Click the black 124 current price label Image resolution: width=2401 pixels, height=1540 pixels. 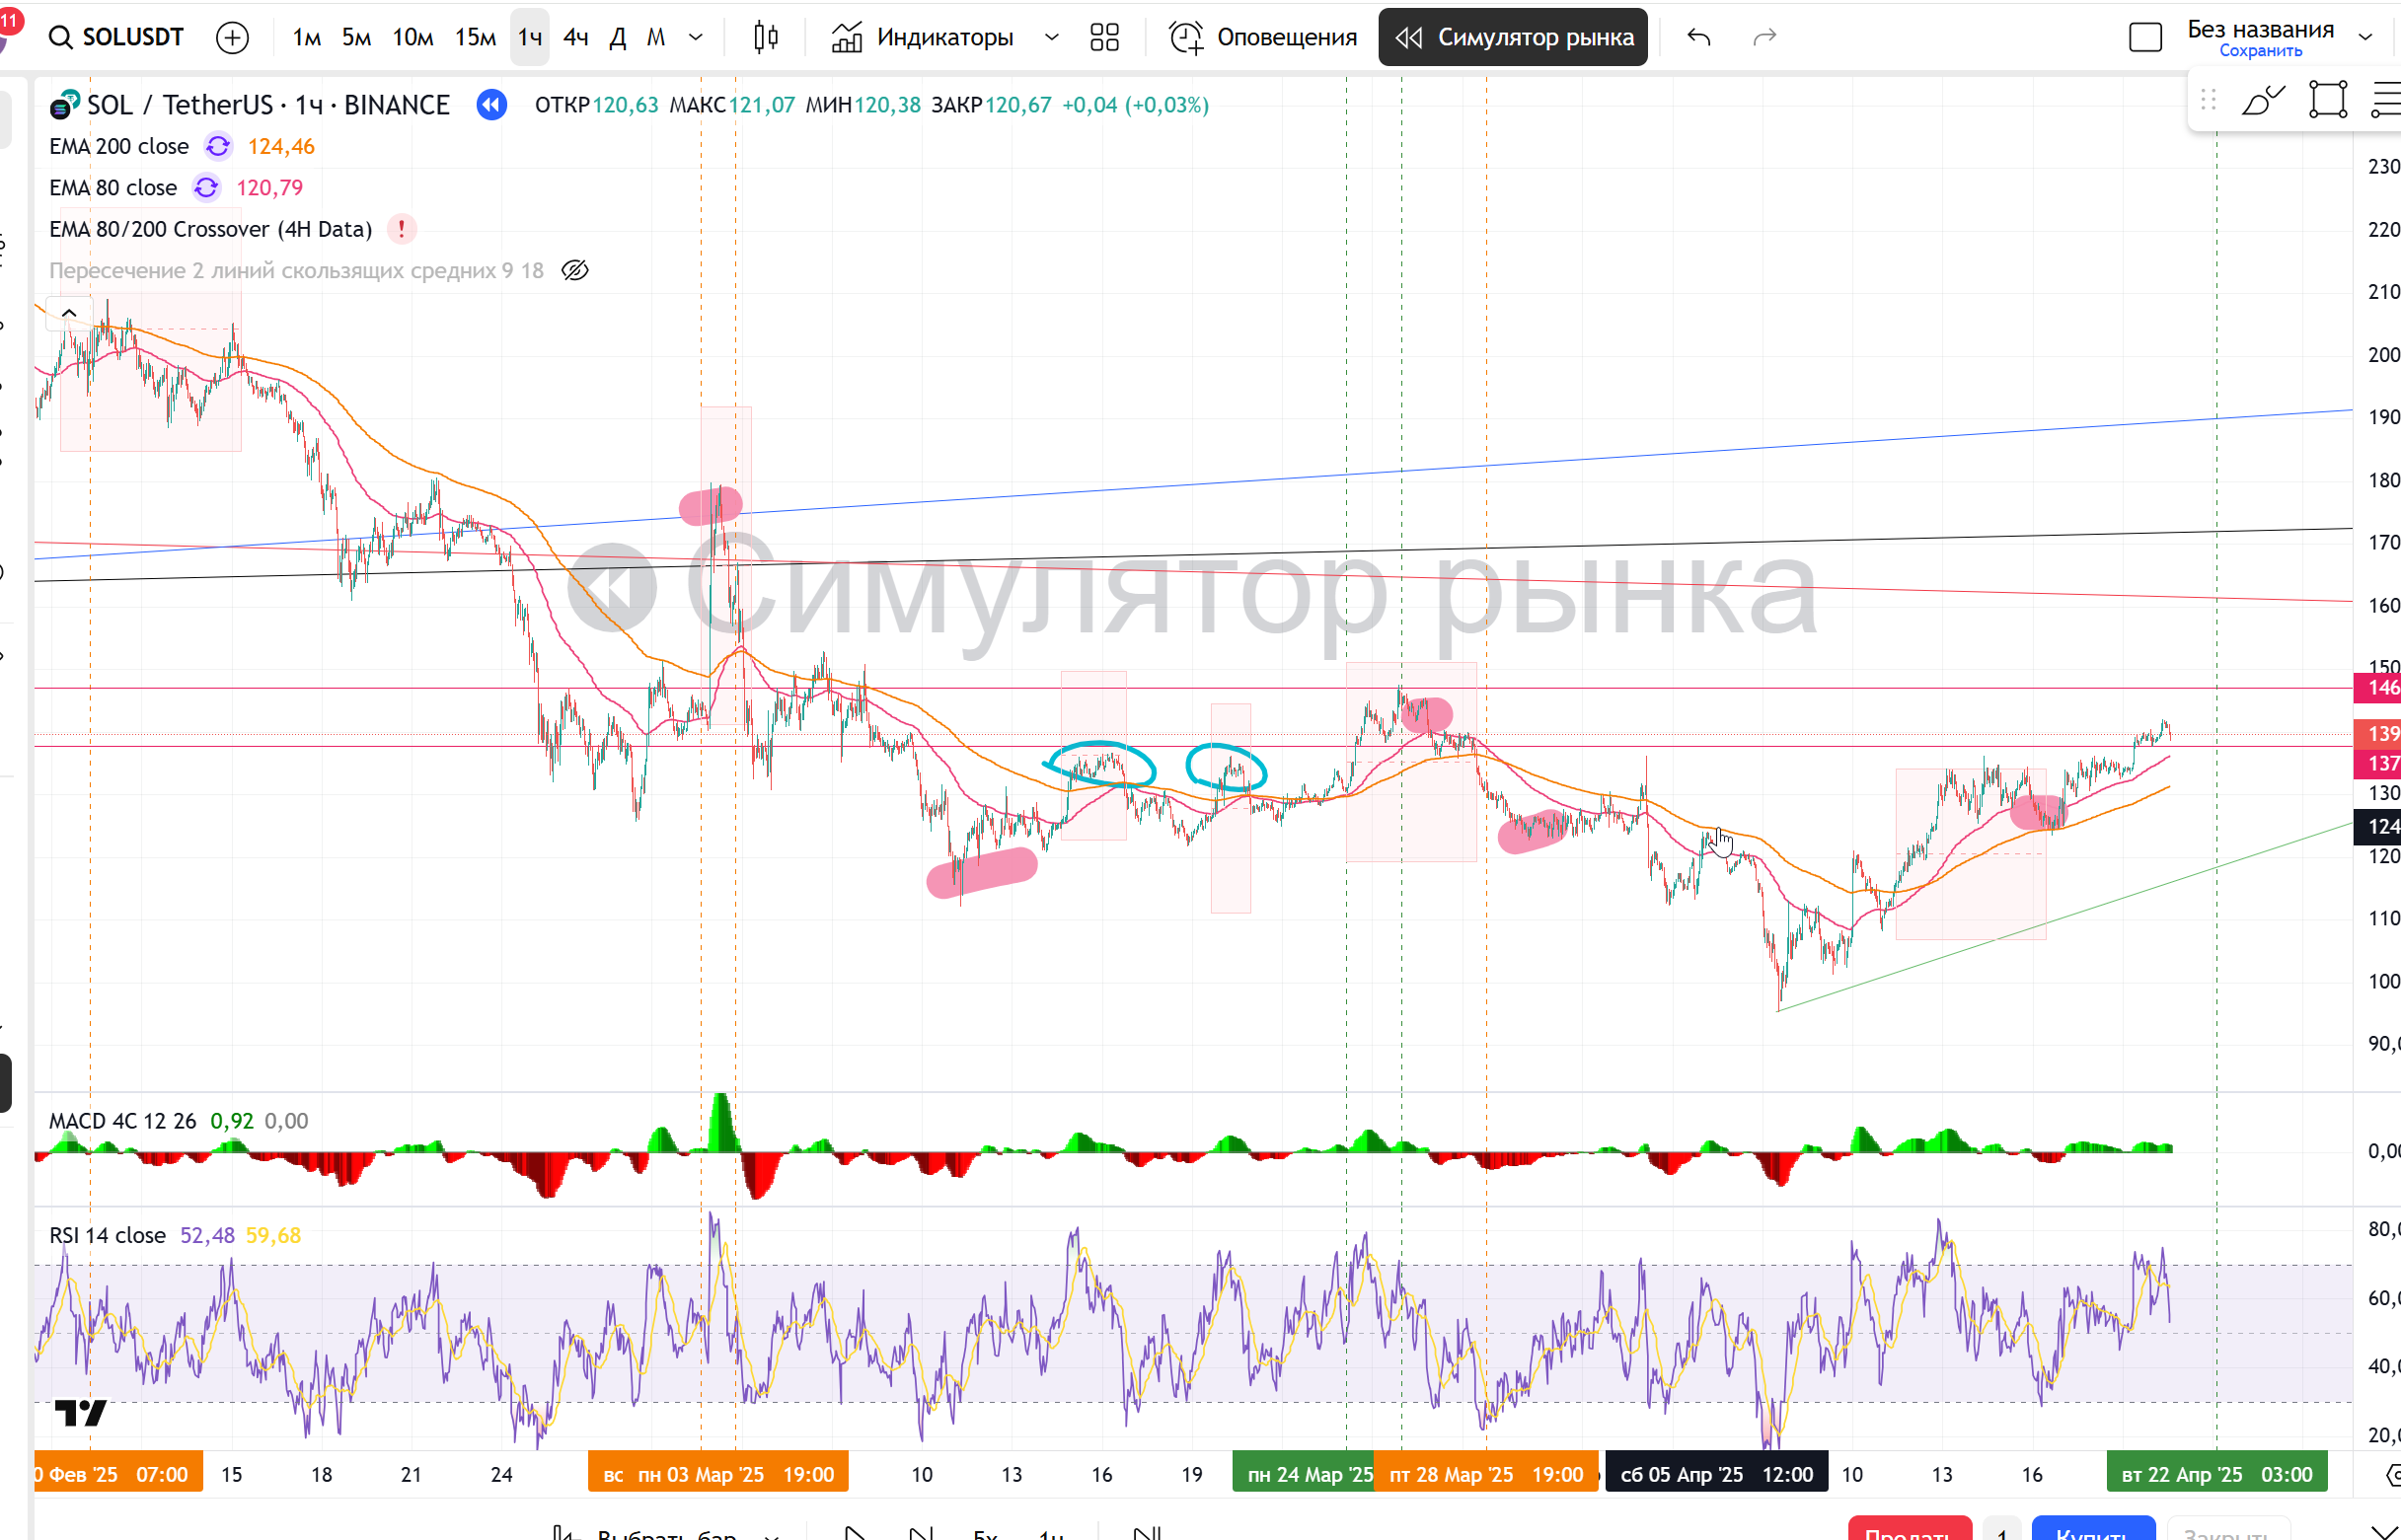2379,826
